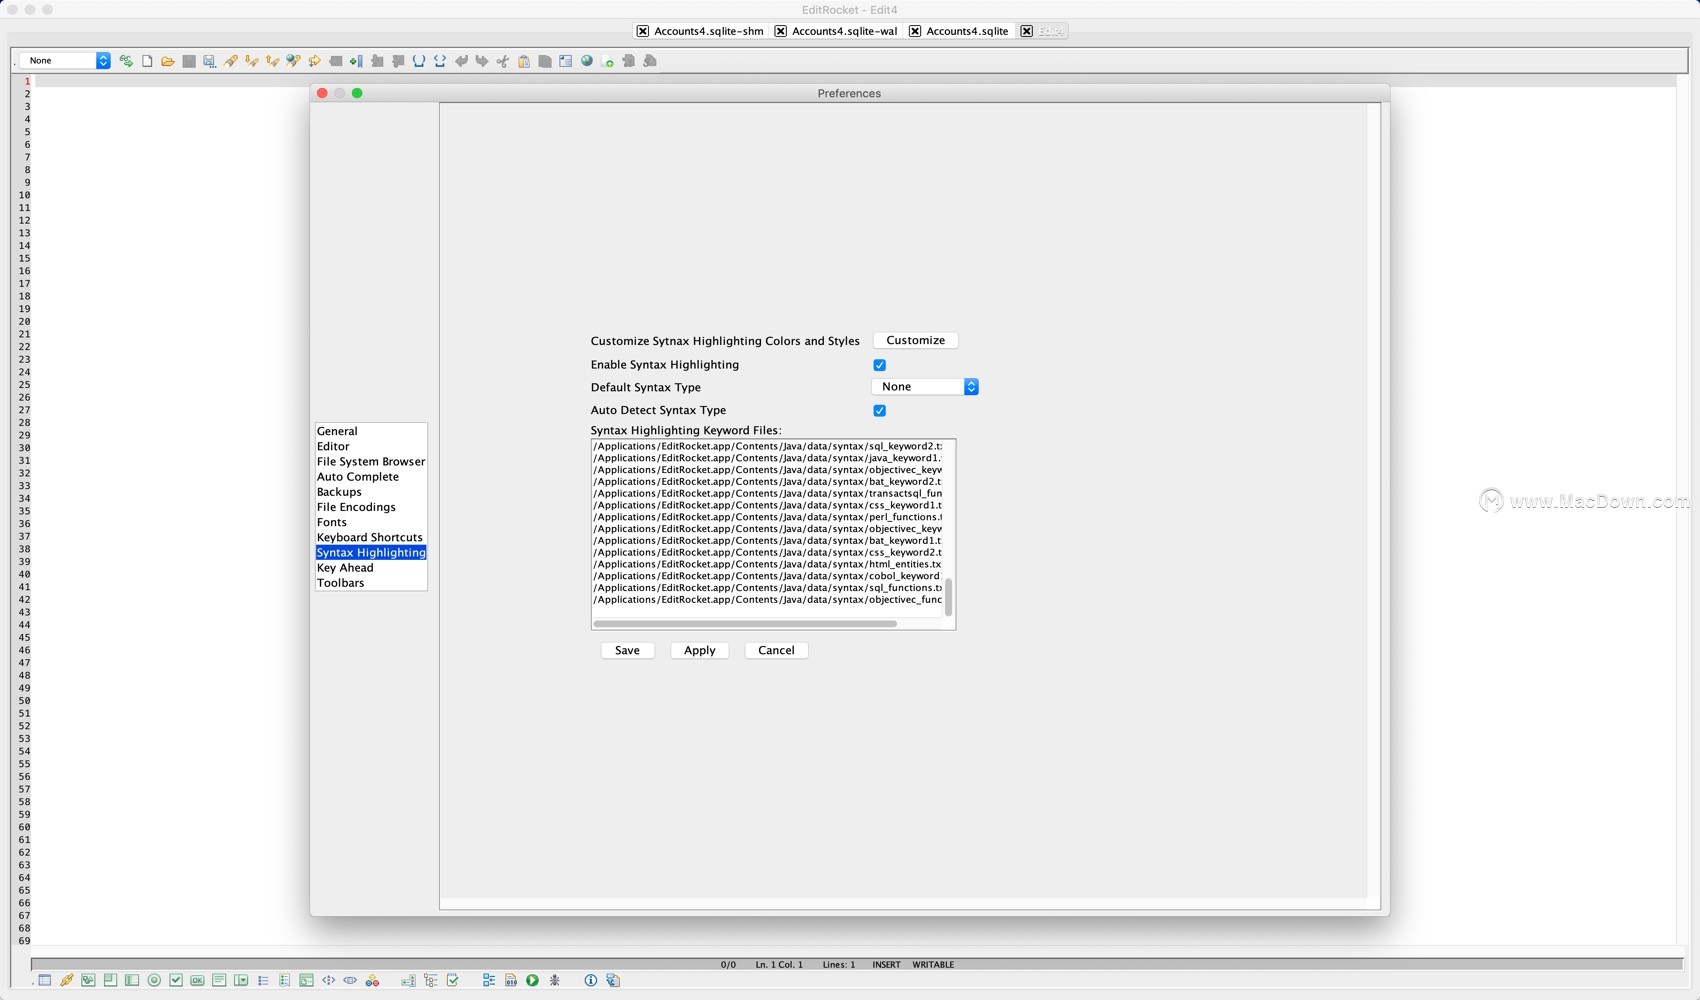Select Key Ahead preferences category
This screenshot has height=1000, width=1700.
371,568
